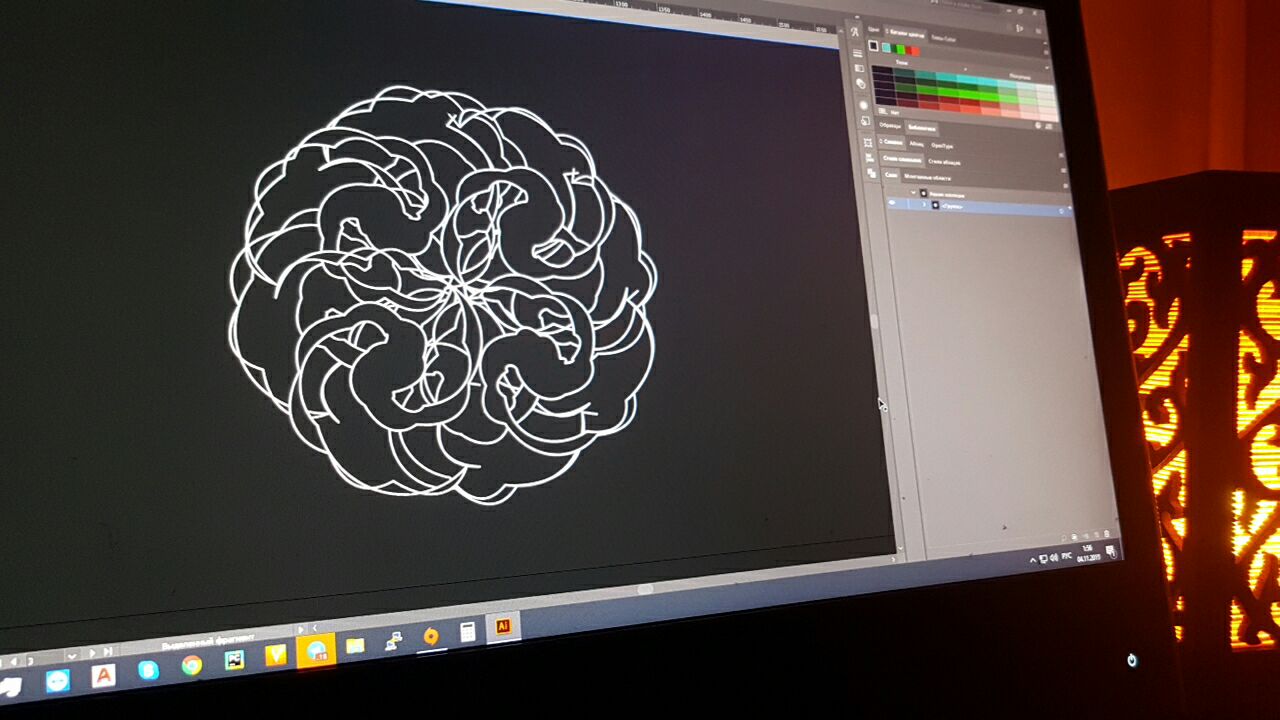Open the Pathfinder icon in dock strip
The height and width of the screenshot is (720, 1280).
click(x=871, y=173)
